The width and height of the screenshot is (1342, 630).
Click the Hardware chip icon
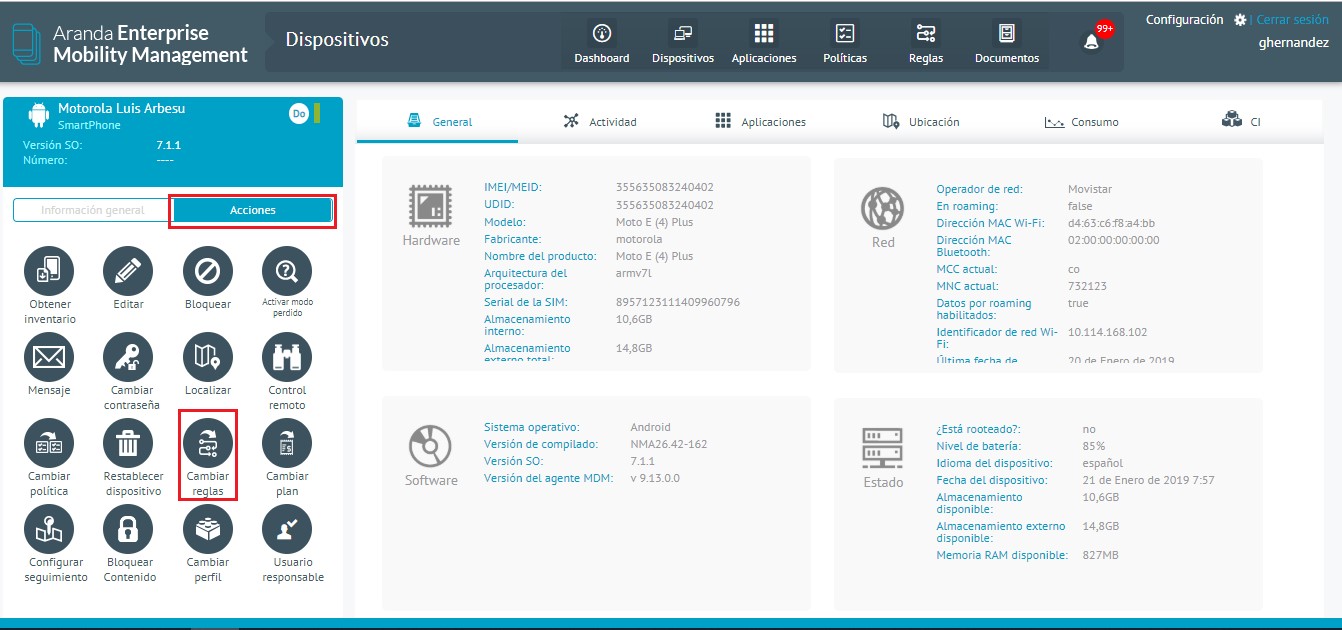[431, 205]
